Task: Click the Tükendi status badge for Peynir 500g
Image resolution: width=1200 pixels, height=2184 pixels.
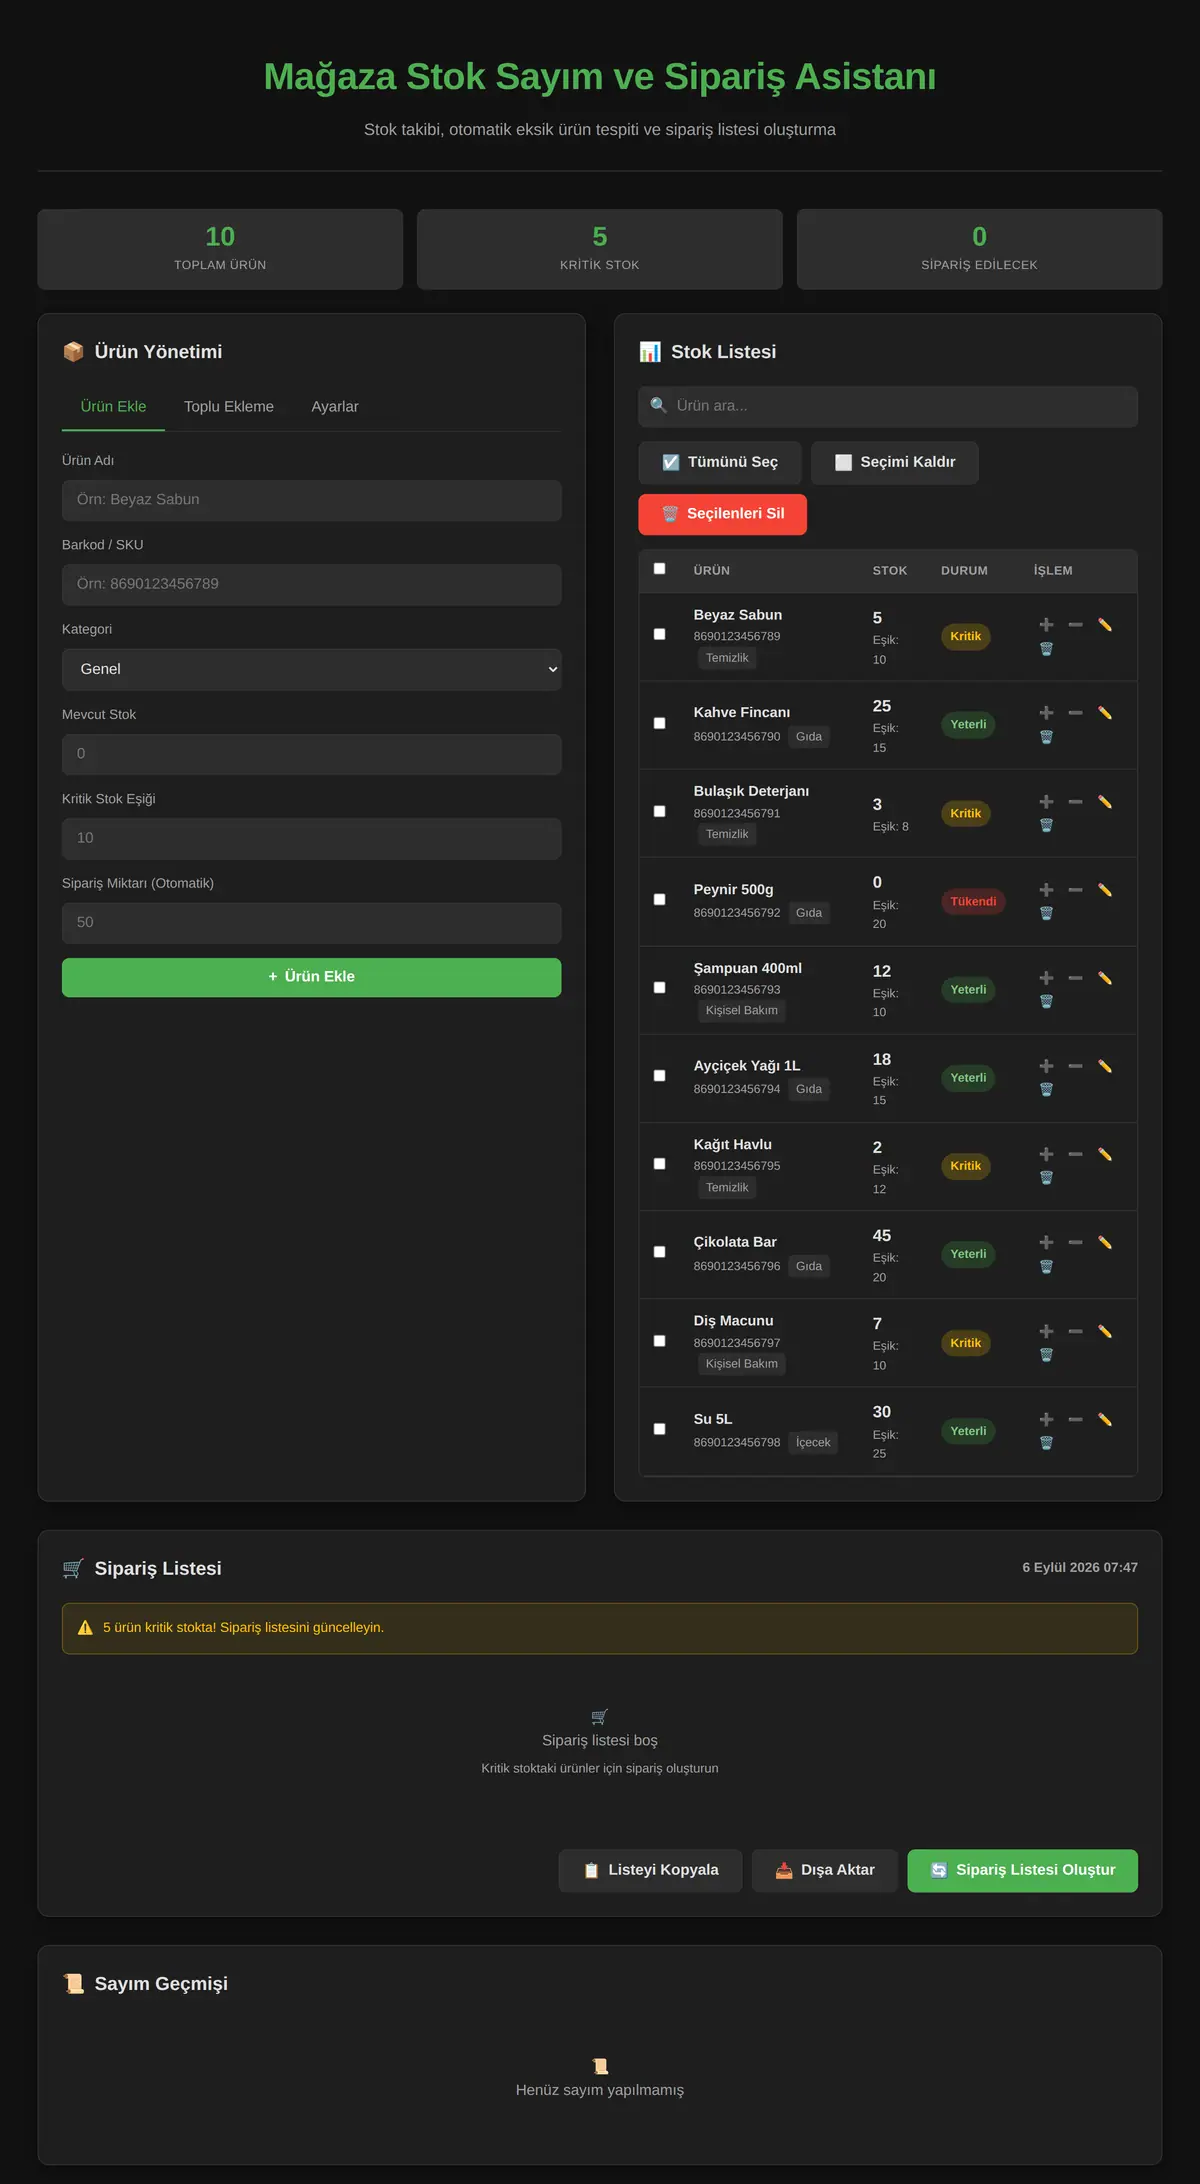Action: [973, 902]
